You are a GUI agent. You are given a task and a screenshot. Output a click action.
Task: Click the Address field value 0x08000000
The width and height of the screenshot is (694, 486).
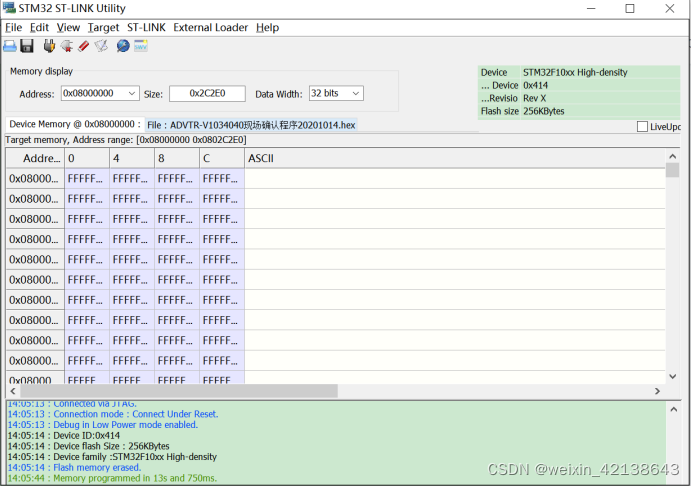coord(89,93)
